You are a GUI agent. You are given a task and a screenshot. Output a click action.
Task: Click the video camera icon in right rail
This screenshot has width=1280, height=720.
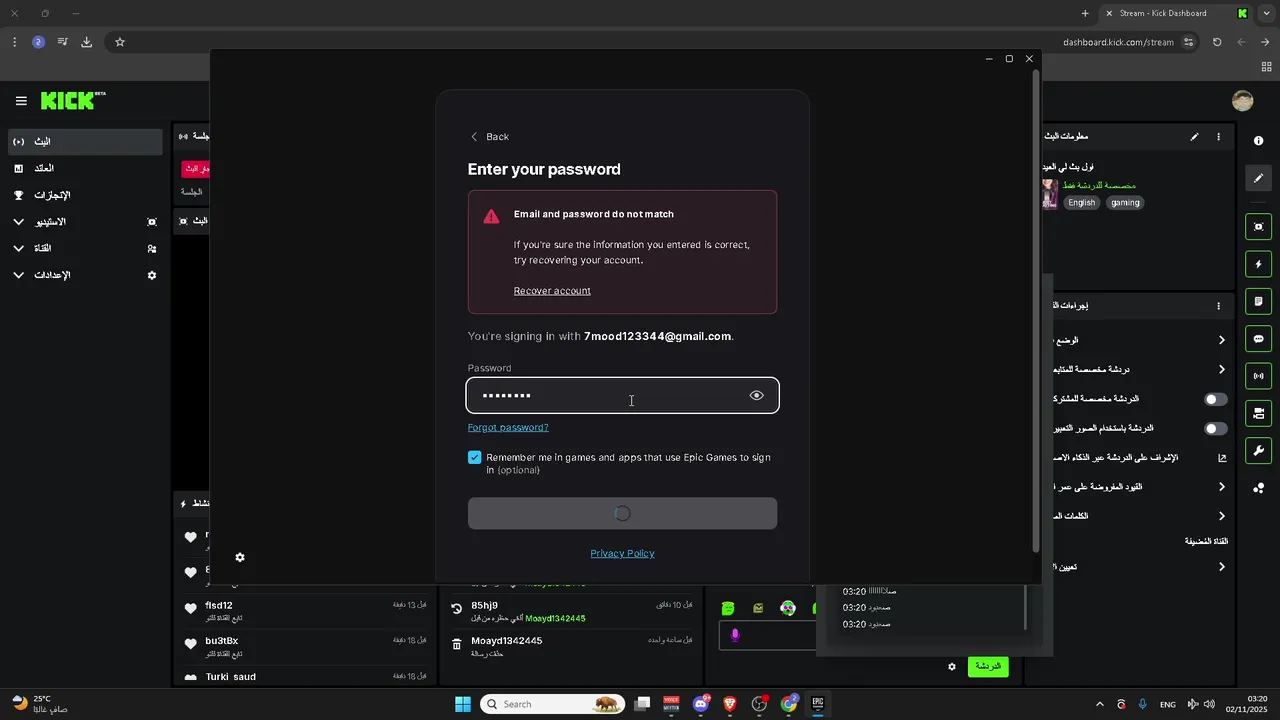tap(1259, 413)
